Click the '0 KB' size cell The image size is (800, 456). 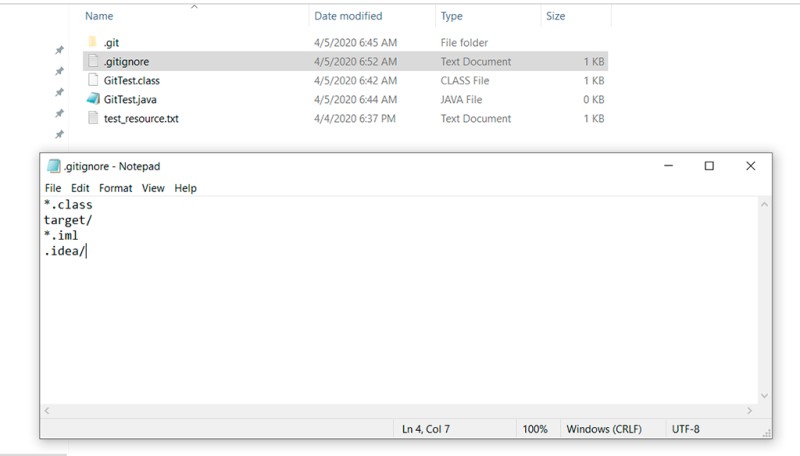click(x=594, y=99)
